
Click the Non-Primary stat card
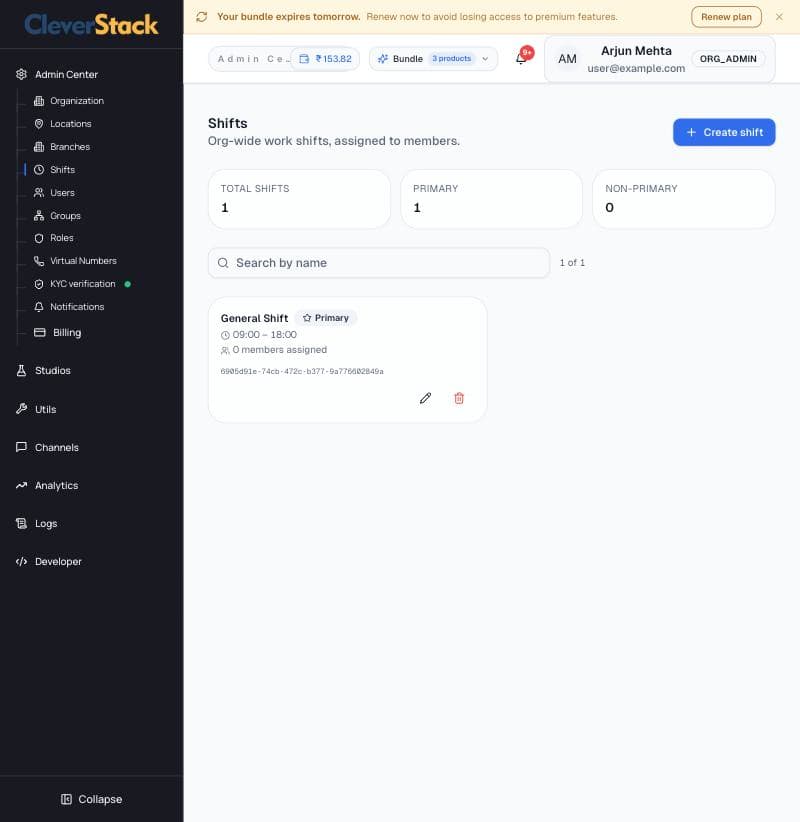[x=684, y=199]
